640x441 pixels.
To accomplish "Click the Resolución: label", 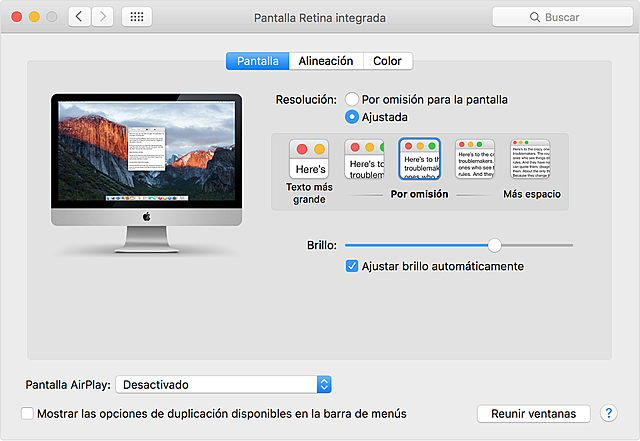I will coord(306,100).
